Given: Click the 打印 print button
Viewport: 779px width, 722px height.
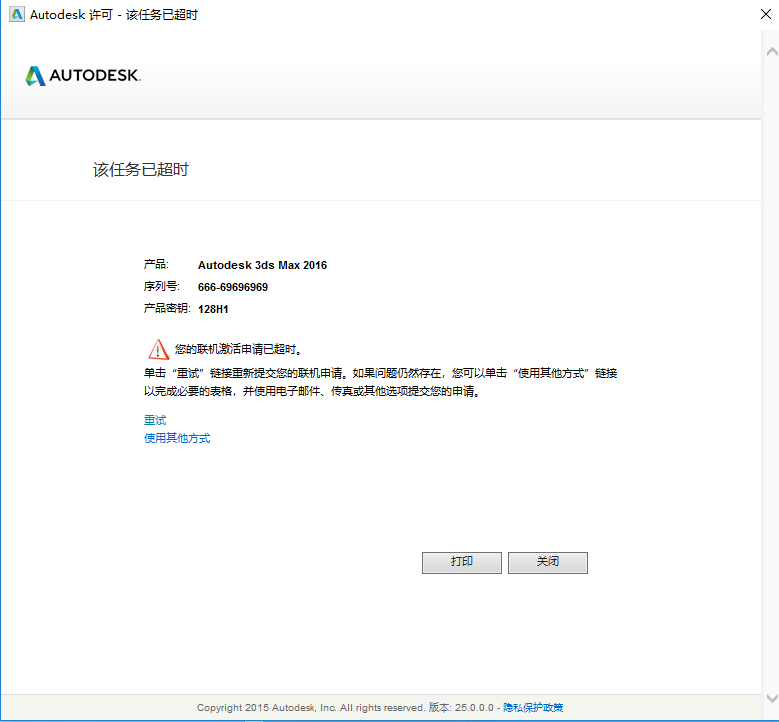Looking at the screenshot, I should 462,562.
